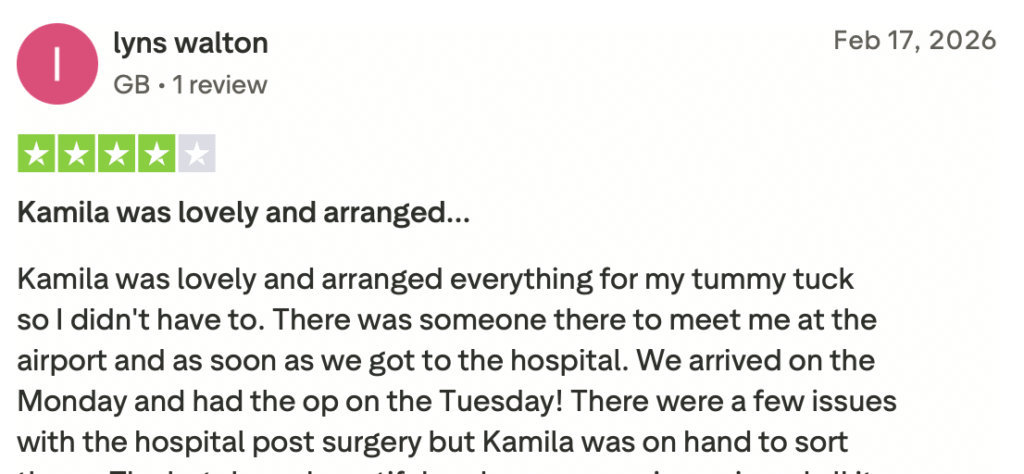
Task: Click the third green rating star
Action: click(x=117, y=154)
